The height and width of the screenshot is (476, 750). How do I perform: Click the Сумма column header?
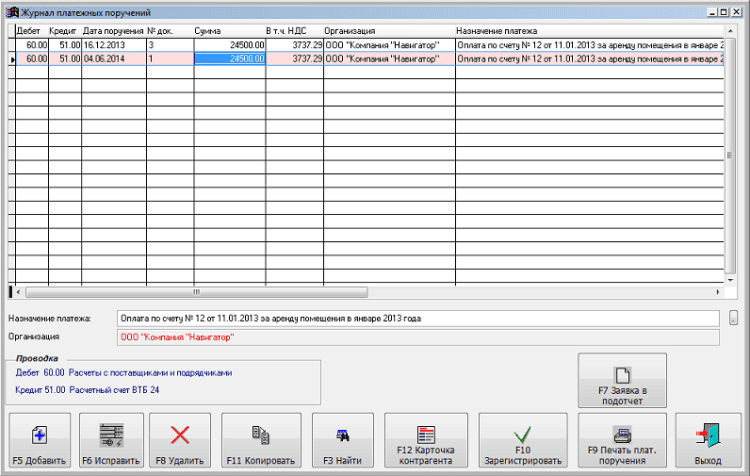point(230,31)
